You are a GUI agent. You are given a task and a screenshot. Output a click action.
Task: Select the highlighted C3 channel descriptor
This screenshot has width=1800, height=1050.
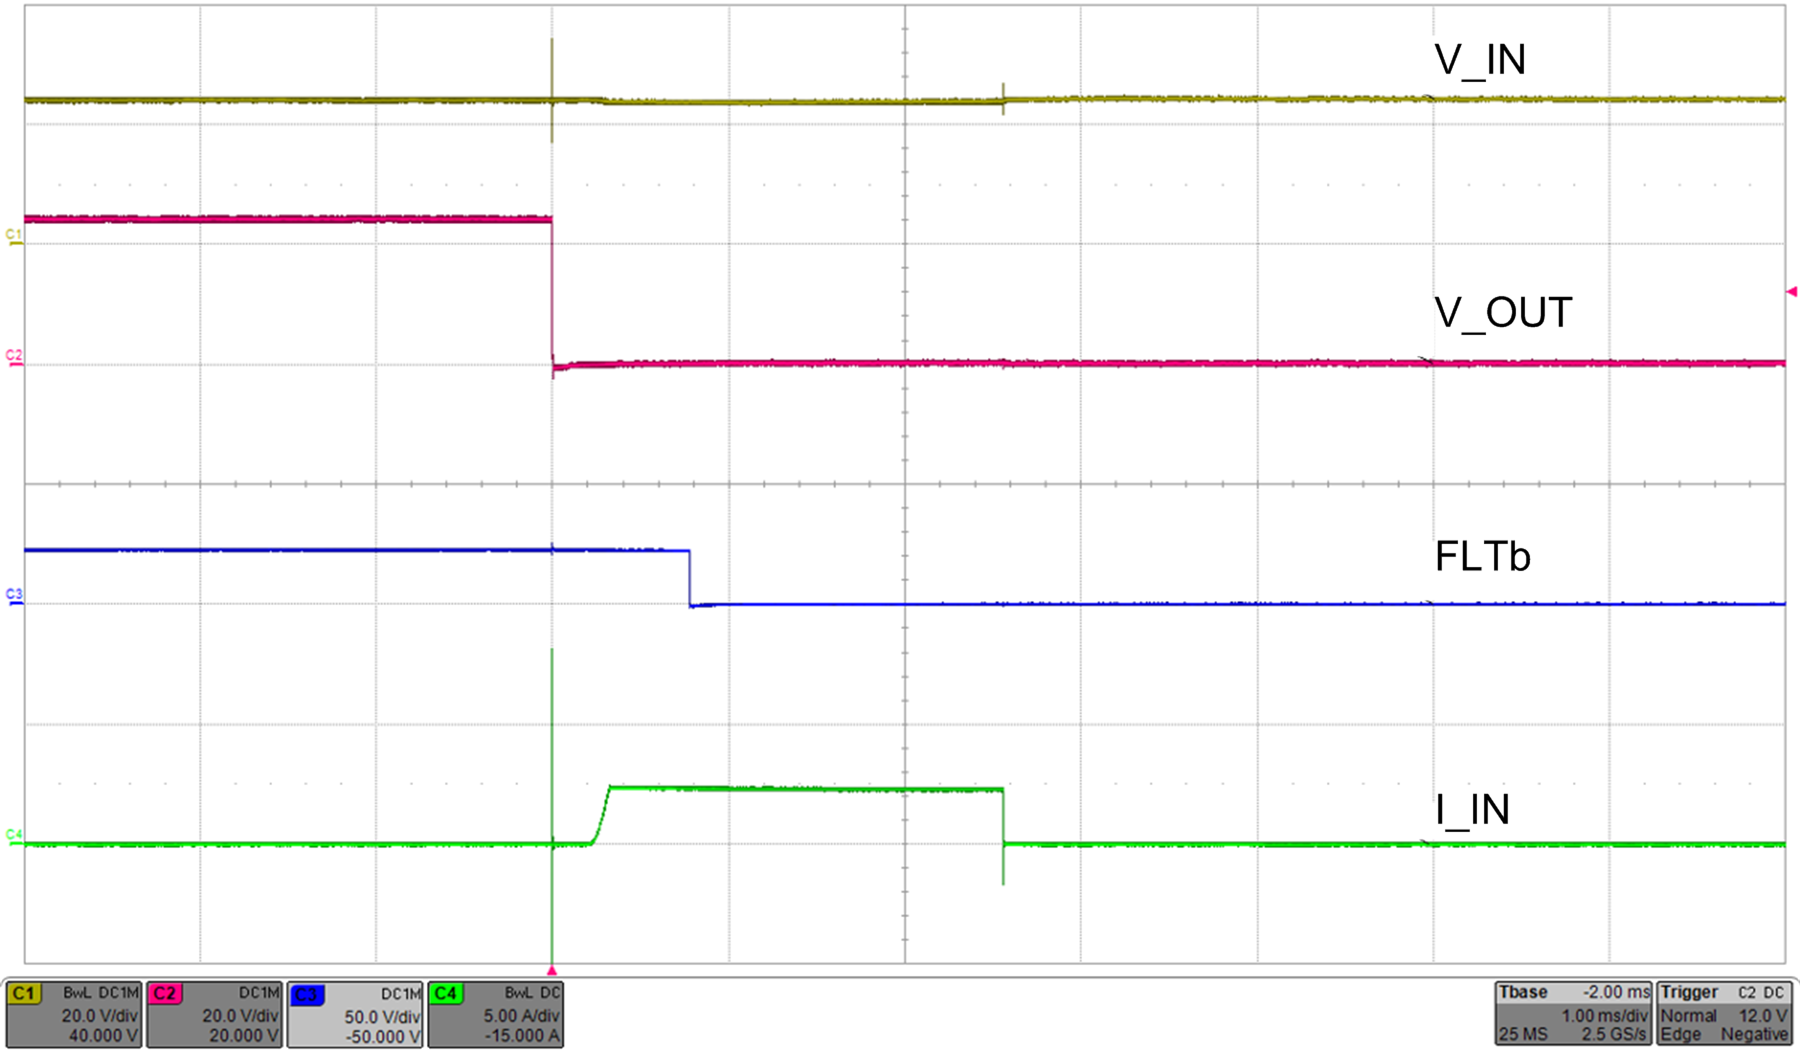pos(356,1014)
